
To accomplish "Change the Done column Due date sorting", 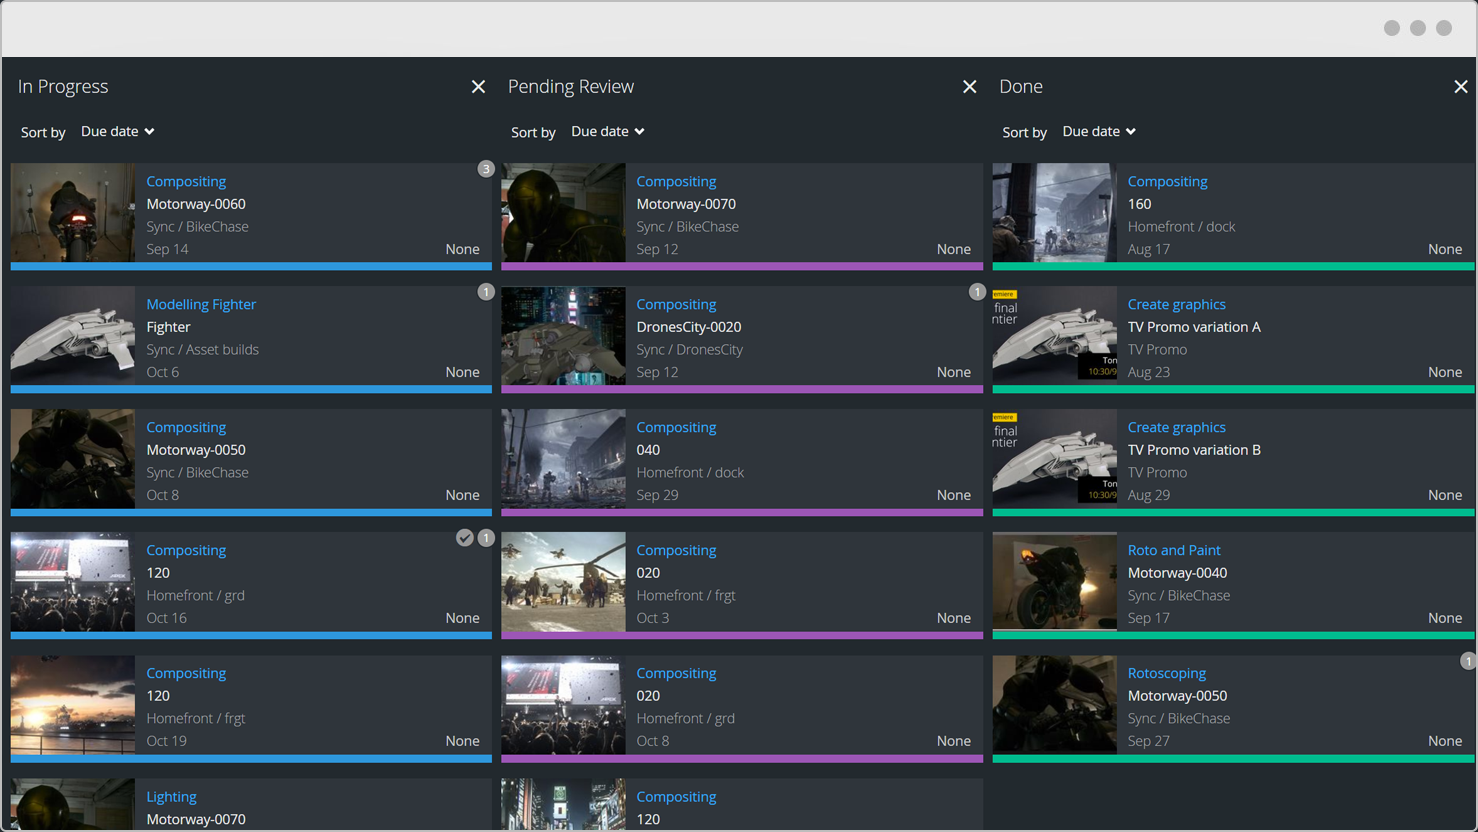I will click(x=1099, y=132).
